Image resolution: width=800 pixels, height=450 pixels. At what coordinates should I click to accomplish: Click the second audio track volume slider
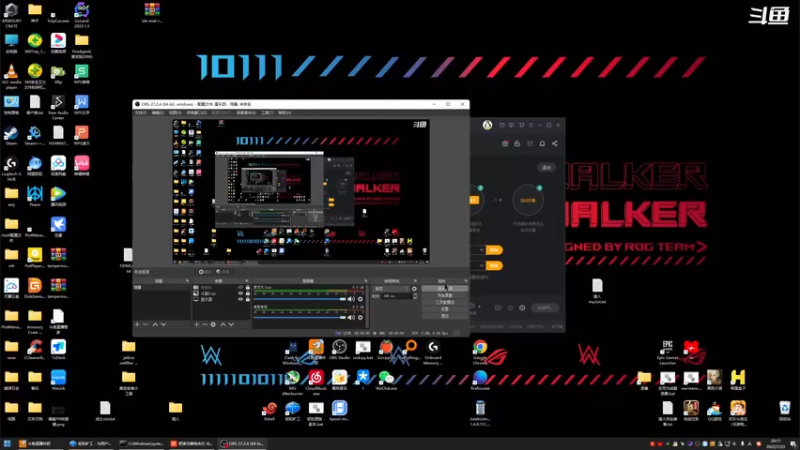tap(299, 317)
